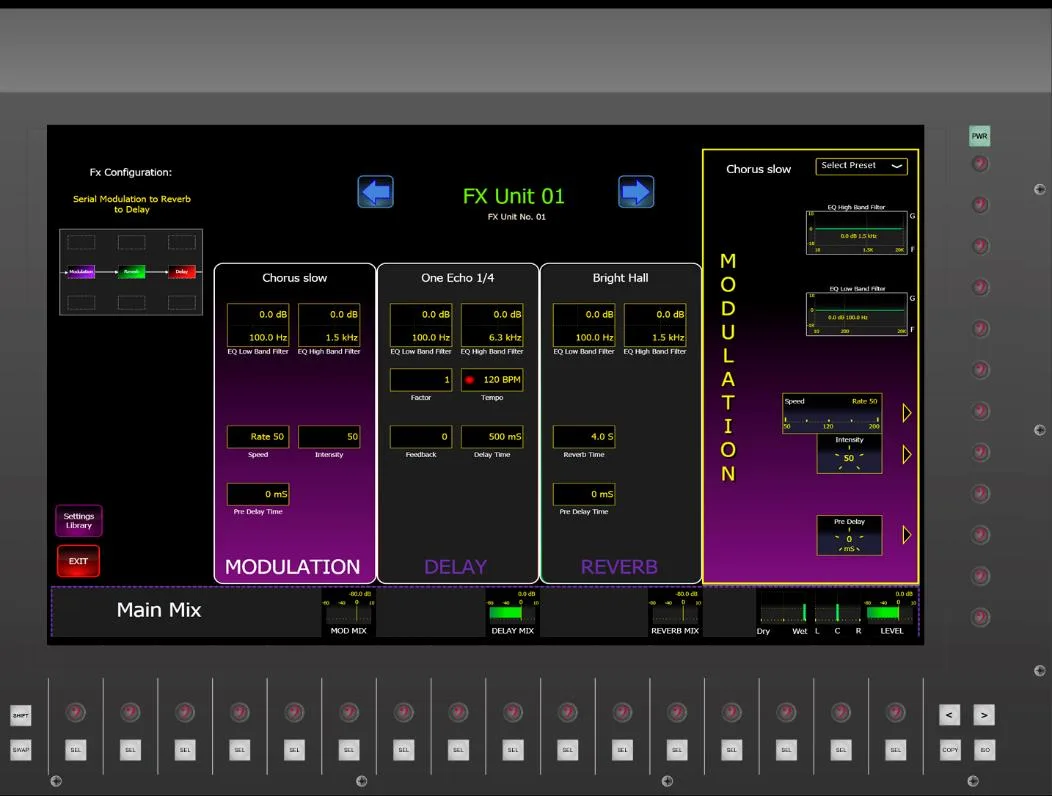This screenshot has width=1052, height=796.
Task: Click the L C R pan meter
Action: (837, 613)
